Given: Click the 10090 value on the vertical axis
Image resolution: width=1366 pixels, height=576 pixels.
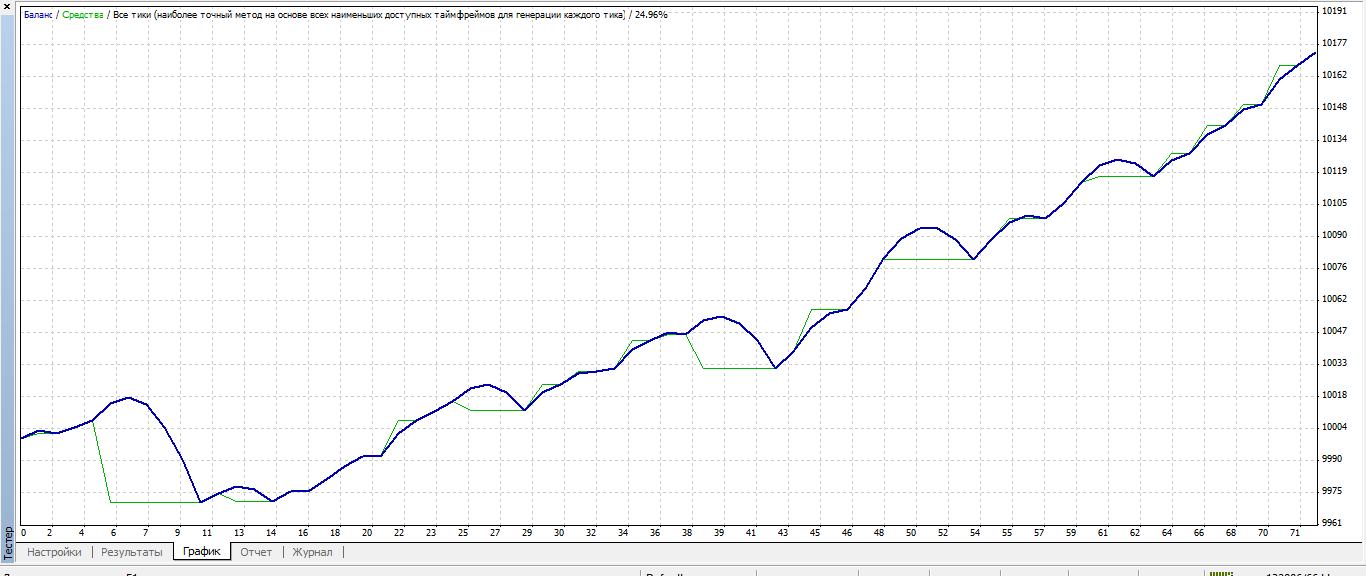Looking at the screenshot, I should pyautogui.click(x=1335, y=235).
